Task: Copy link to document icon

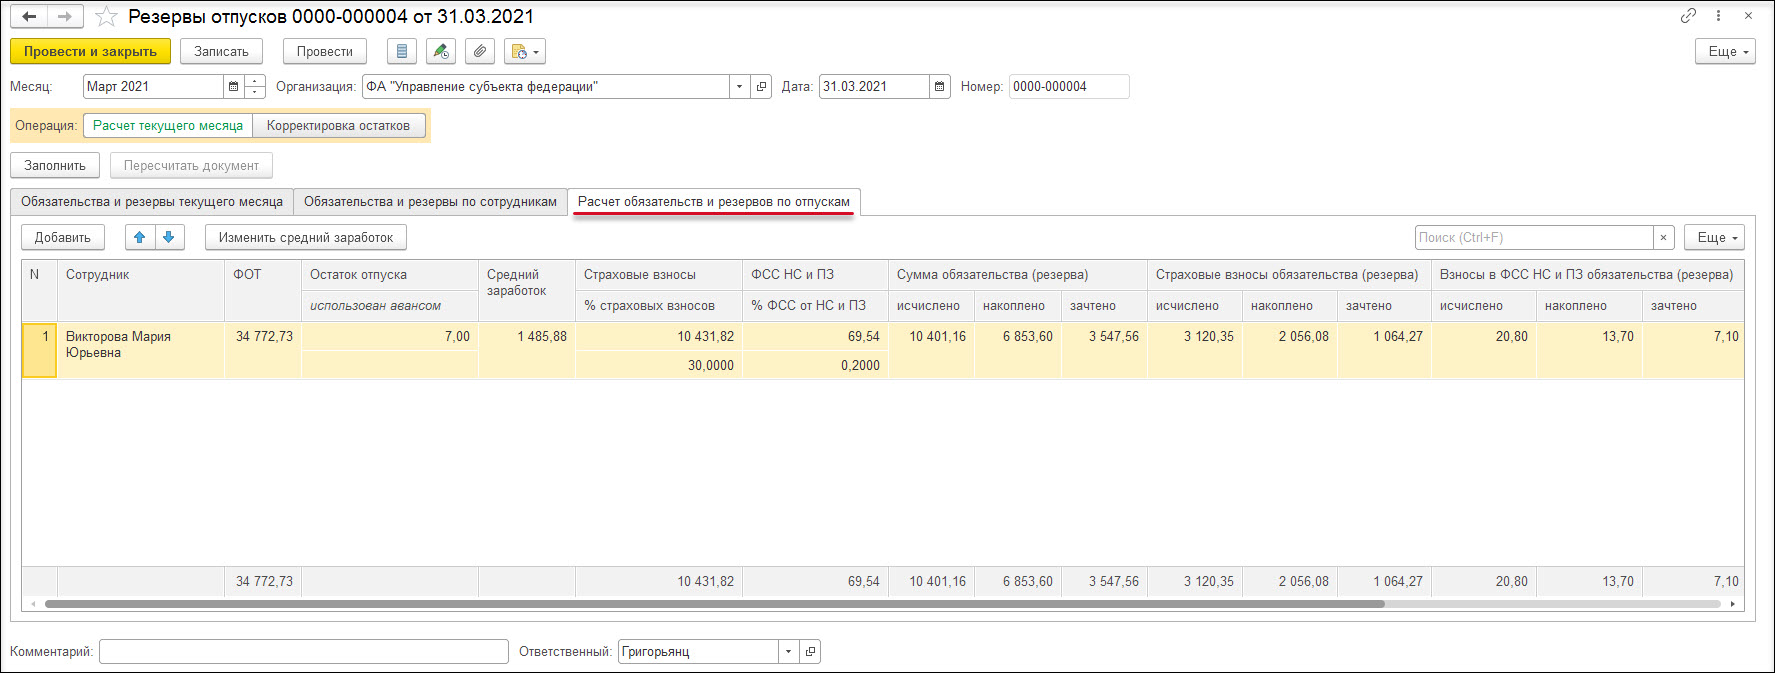Action: click(1688, 15)
